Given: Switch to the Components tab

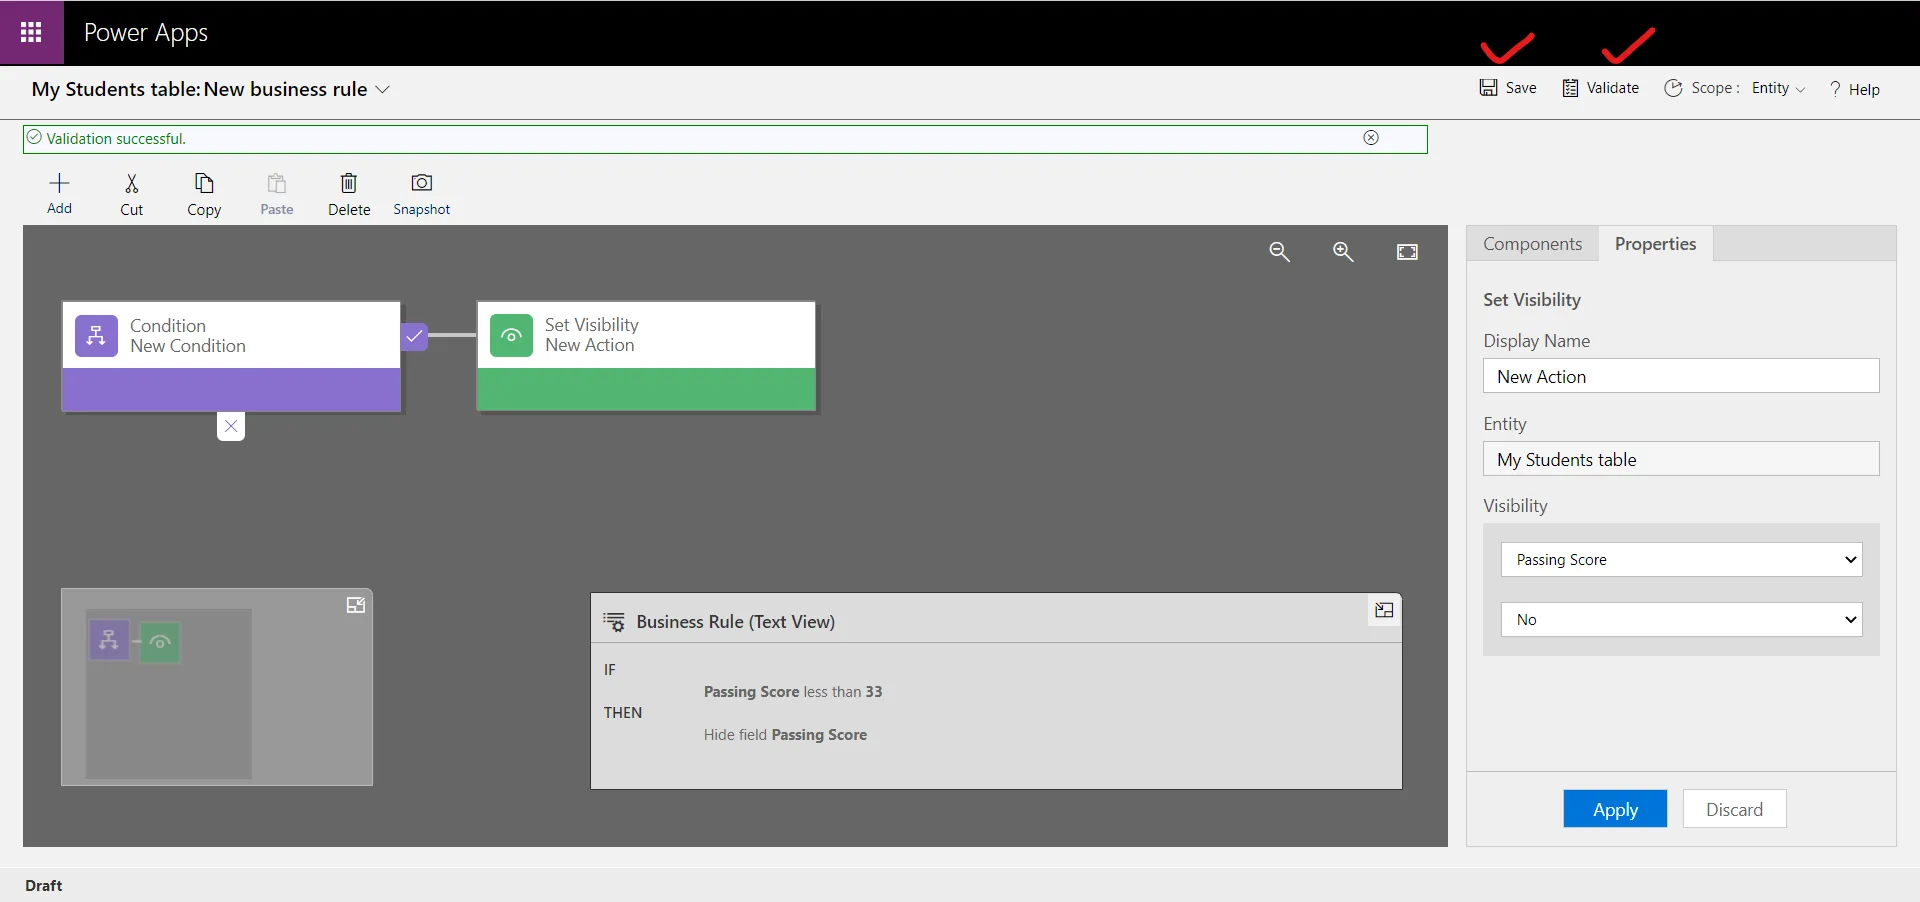Looking at the screenshot, I should click(1532, 244).
